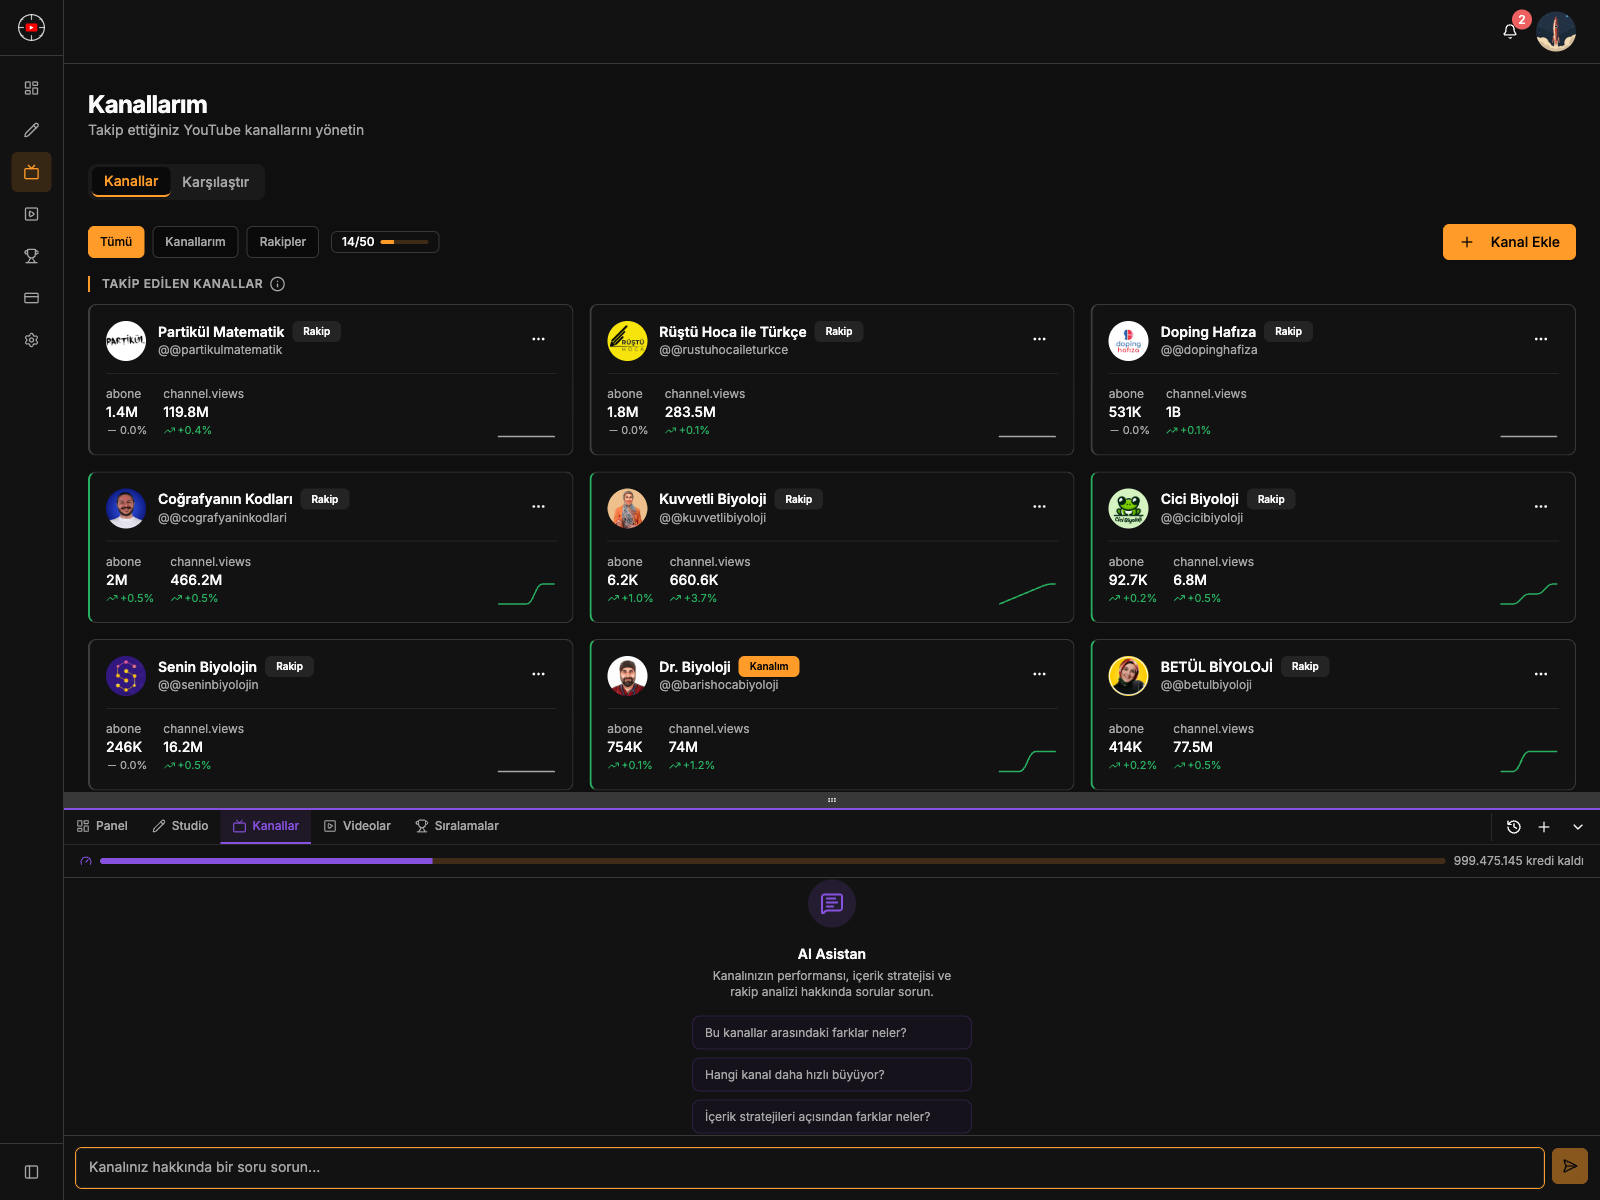
Task: Open Coğrafyanın Kodları channel avatar
Action: tap(126, 509)
